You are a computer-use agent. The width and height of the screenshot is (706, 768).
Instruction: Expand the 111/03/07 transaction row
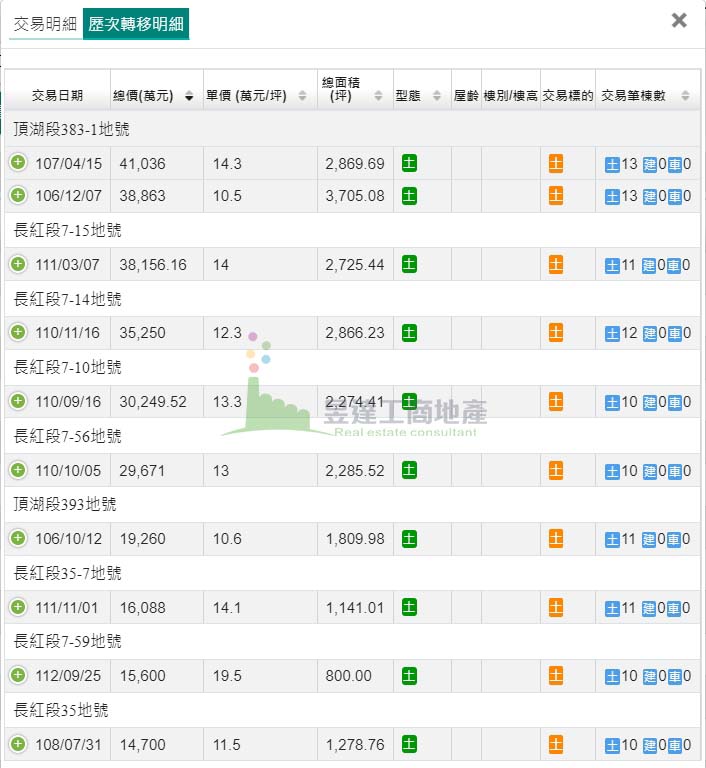tap(18, 264)
